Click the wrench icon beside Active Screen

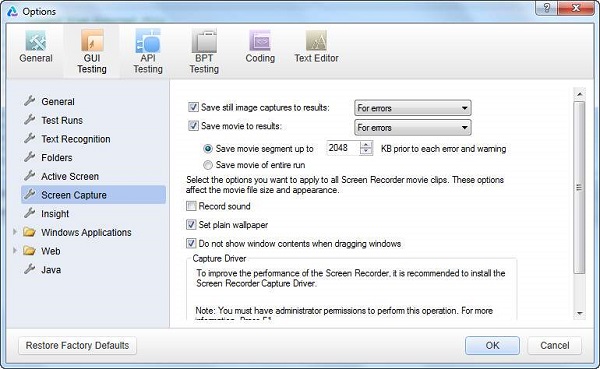pyautogui.click(x=29, y=176)
